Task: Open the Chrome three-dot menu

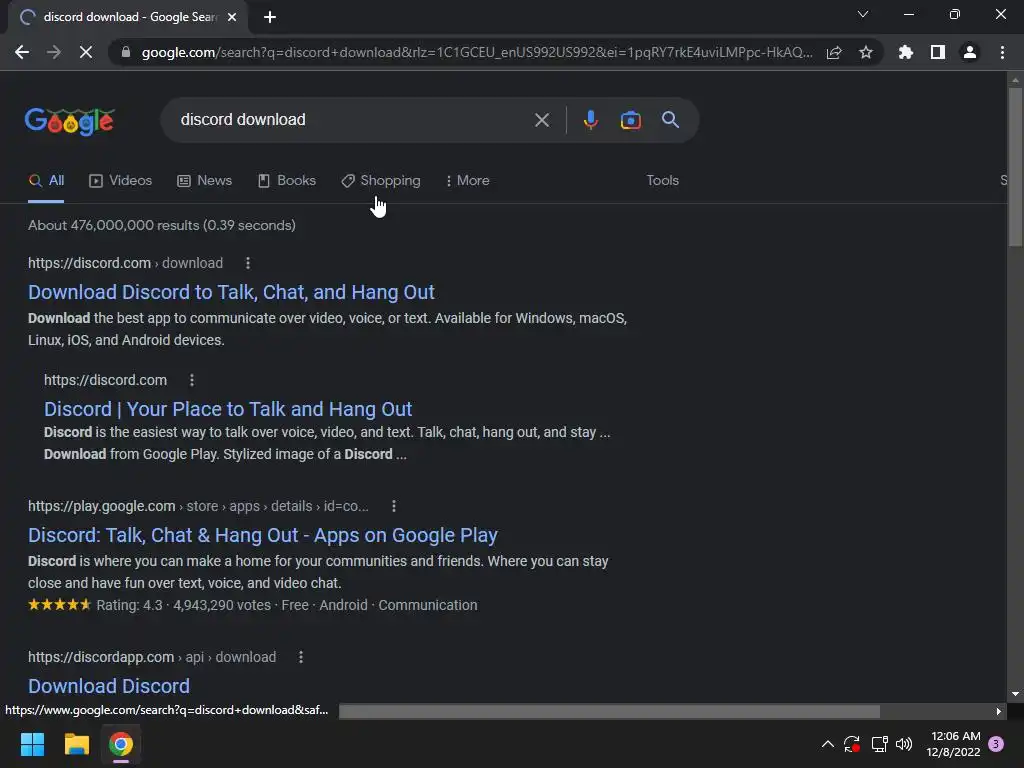Action: click(x=1002, y=52)
